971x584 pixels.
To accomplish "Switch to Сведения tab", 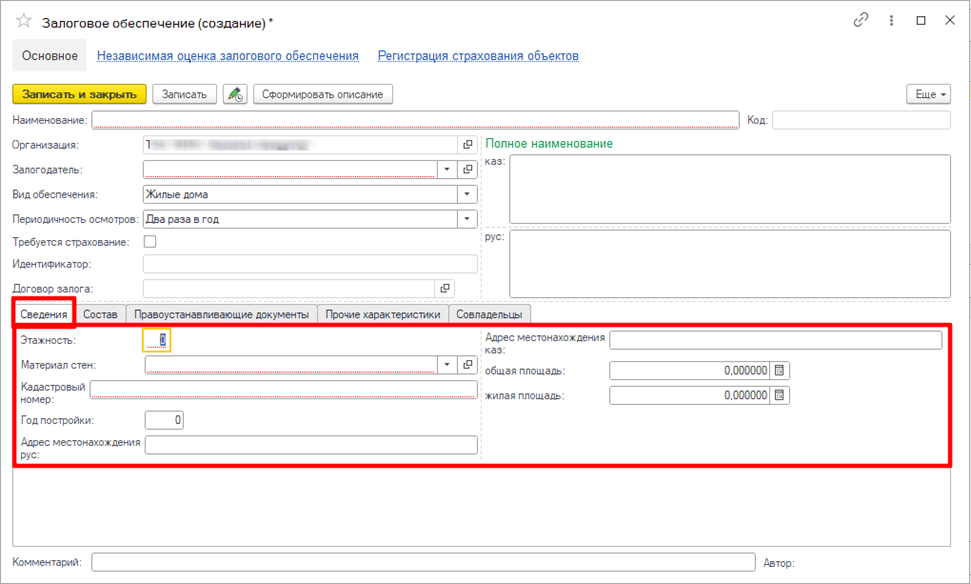I will click(x=43, y=314).
